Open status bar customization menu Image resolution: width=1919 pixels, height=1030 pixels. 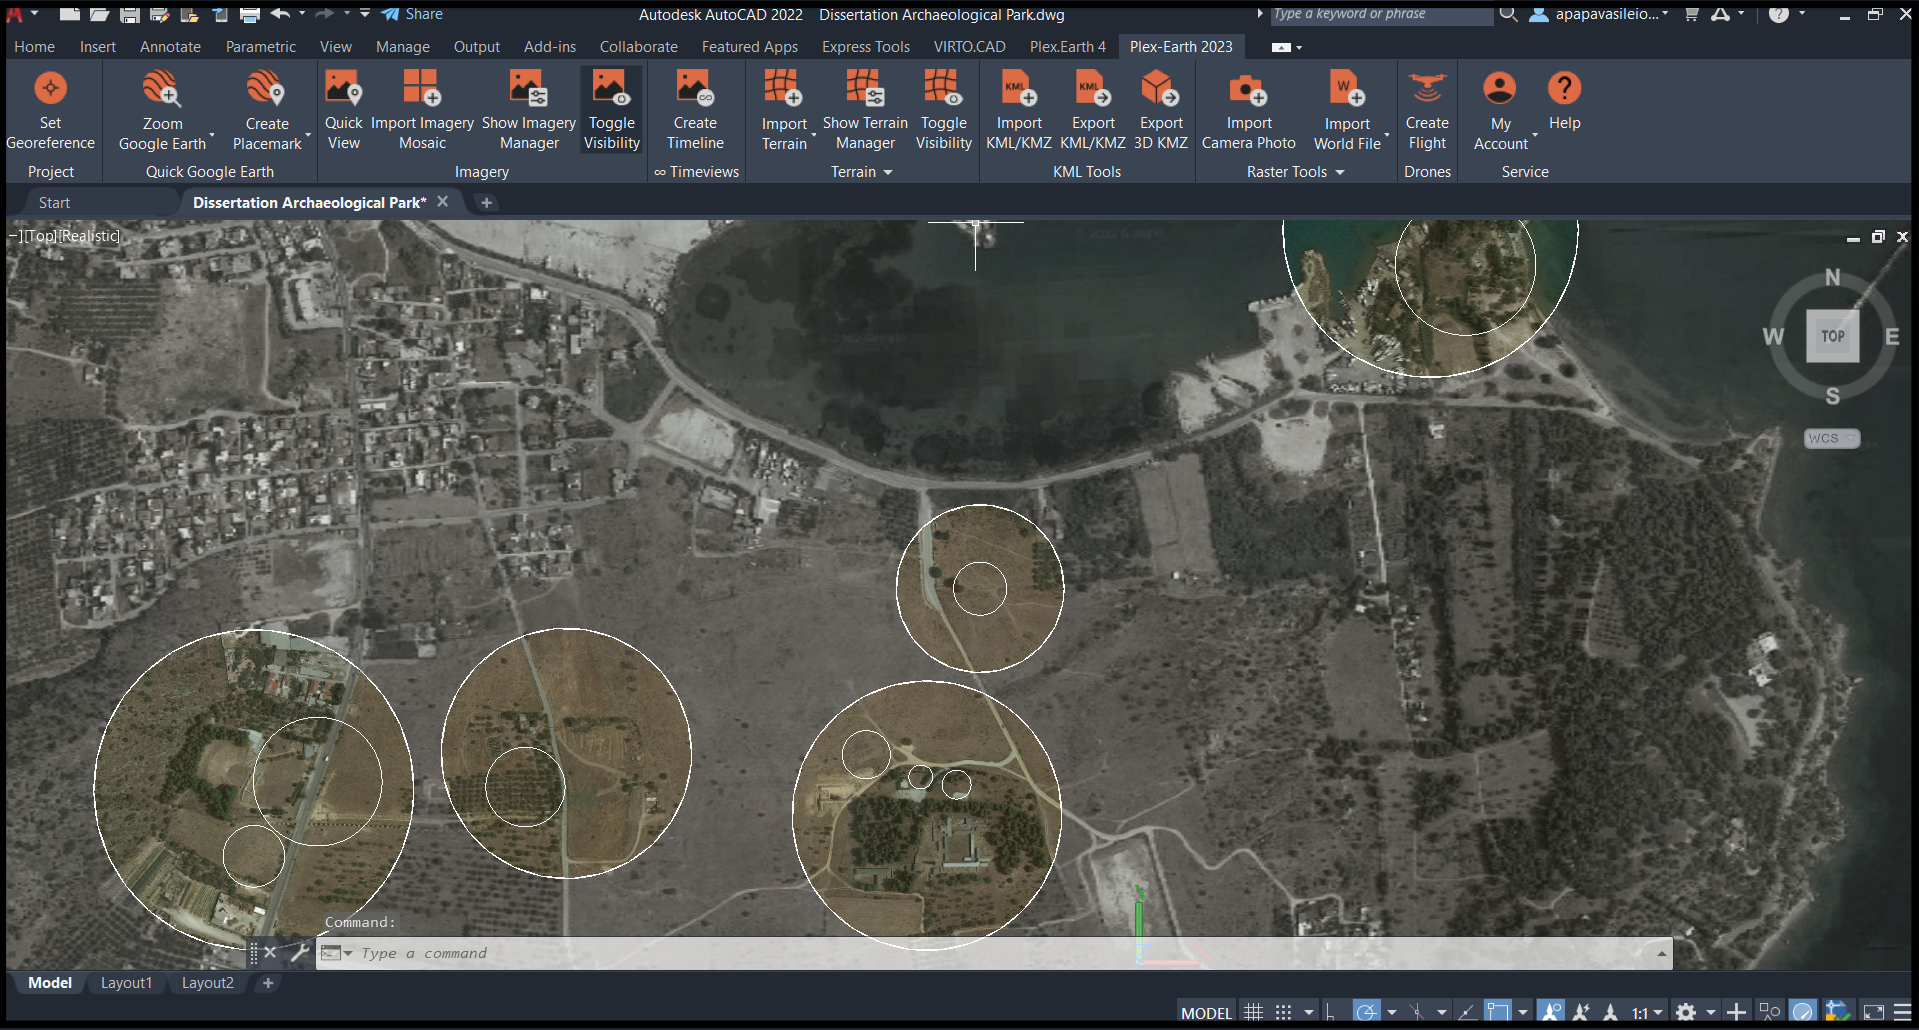point(1903,1012)
